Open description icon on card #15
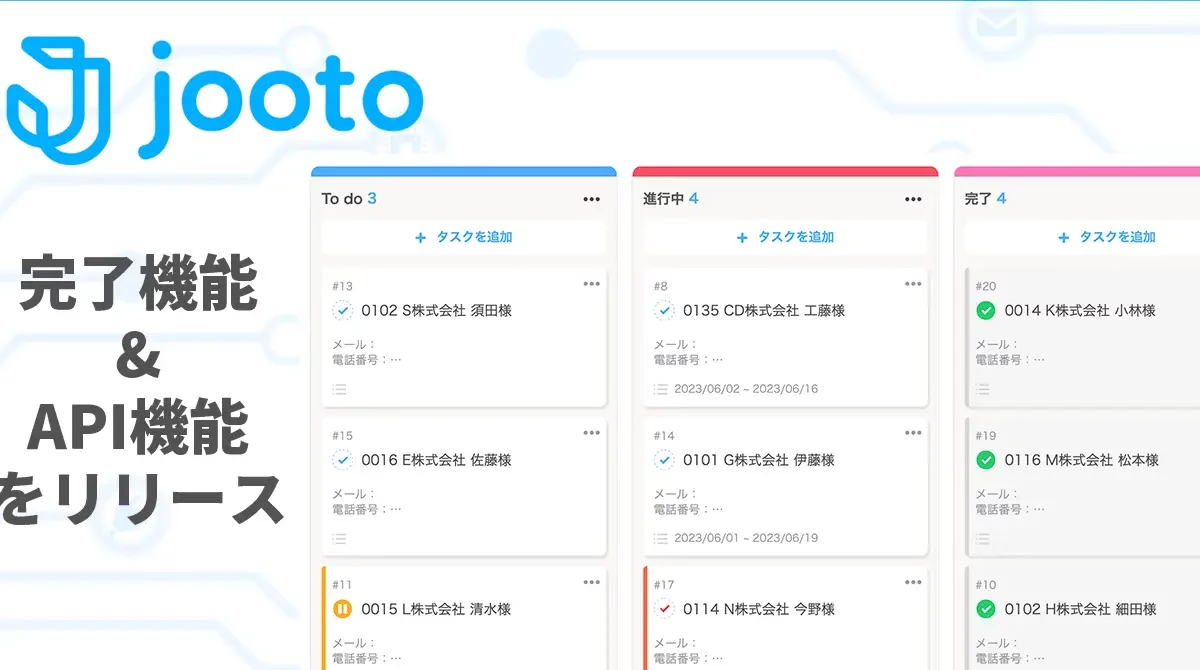Viewport: 1200px width, 670px height. (339, 538)
